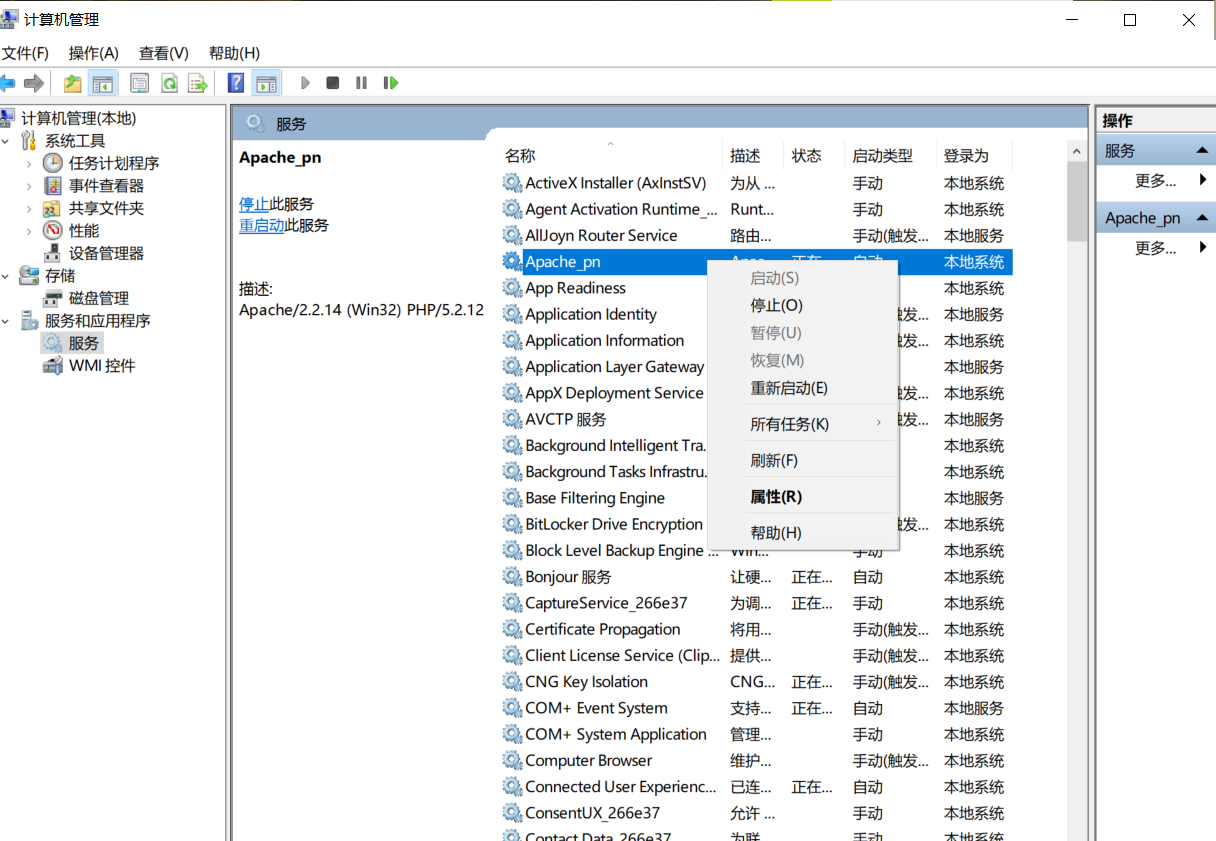This screenshot has width=1216, height=841.
Task: Select the Certificate Propagation service row
Action: pos(756,630)
